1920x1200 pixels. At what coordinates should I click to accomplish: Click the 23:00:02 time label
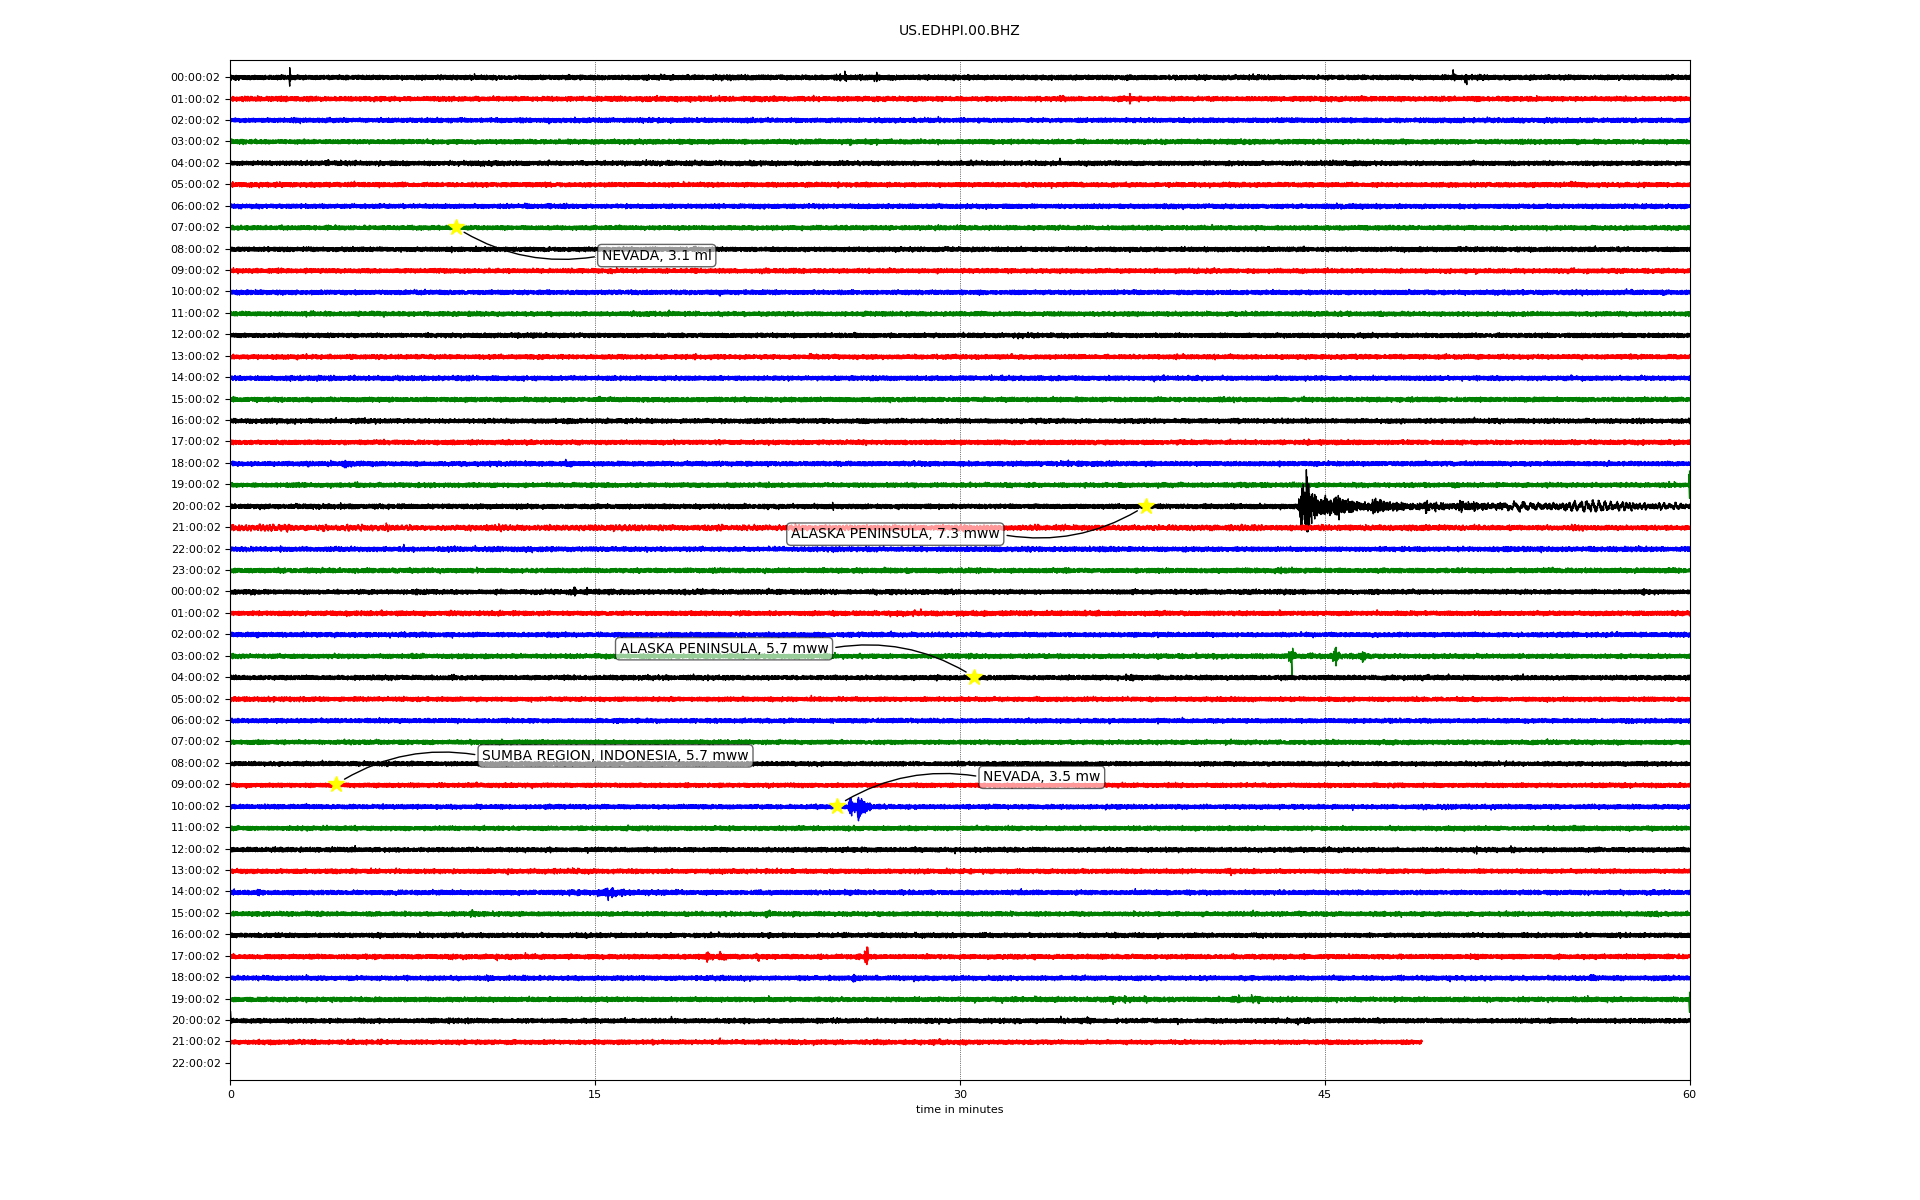pyautogui.click(x=195, y=570)
